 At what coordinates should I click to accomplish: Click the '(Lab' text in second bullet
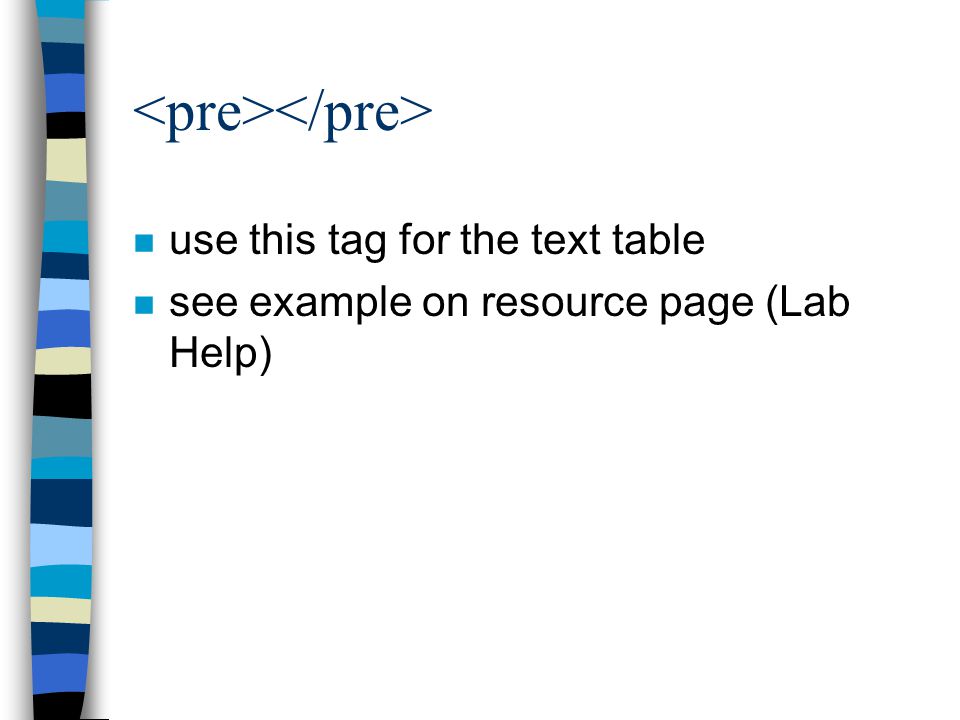[808, 302]
